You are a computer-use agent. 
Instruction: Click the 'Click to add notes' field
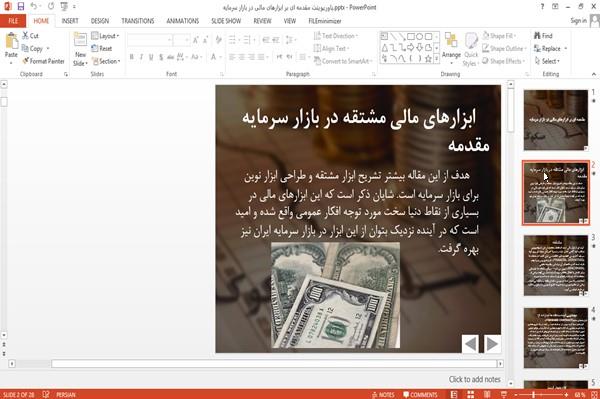tap(474, 379)
